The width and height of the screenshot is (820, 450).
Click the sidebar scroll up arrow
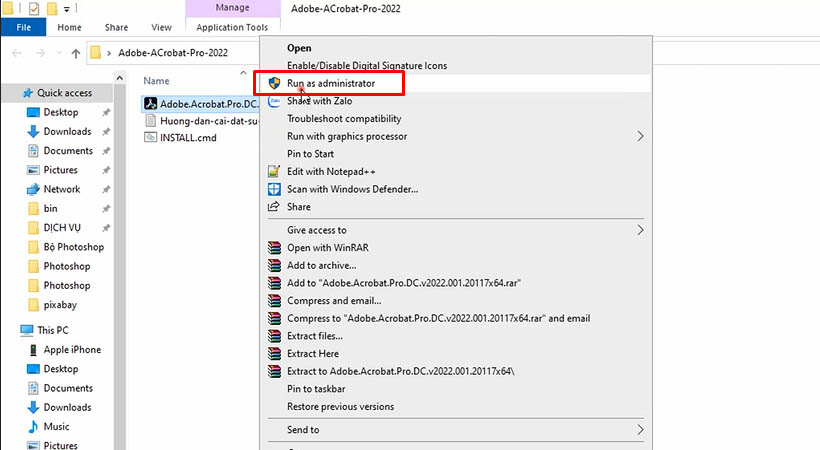pyautogui.click(x=120, y=78)
